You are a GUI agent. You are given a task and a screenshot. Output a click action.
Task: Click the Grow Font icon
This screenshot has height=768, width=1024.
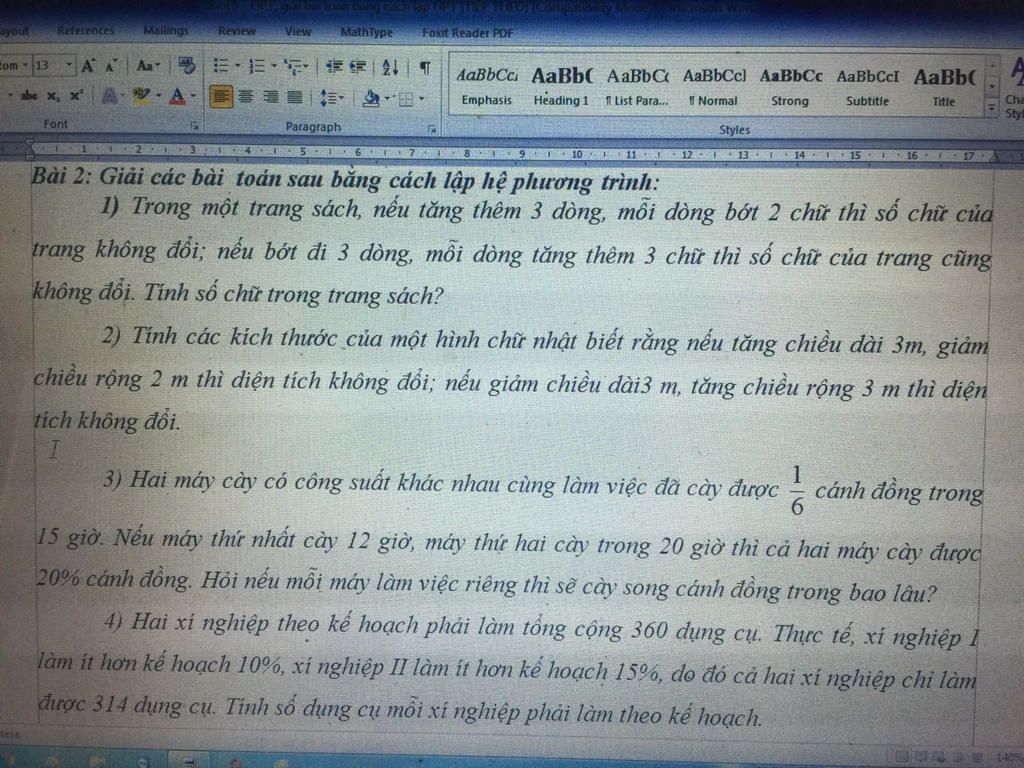click(88, 66)
